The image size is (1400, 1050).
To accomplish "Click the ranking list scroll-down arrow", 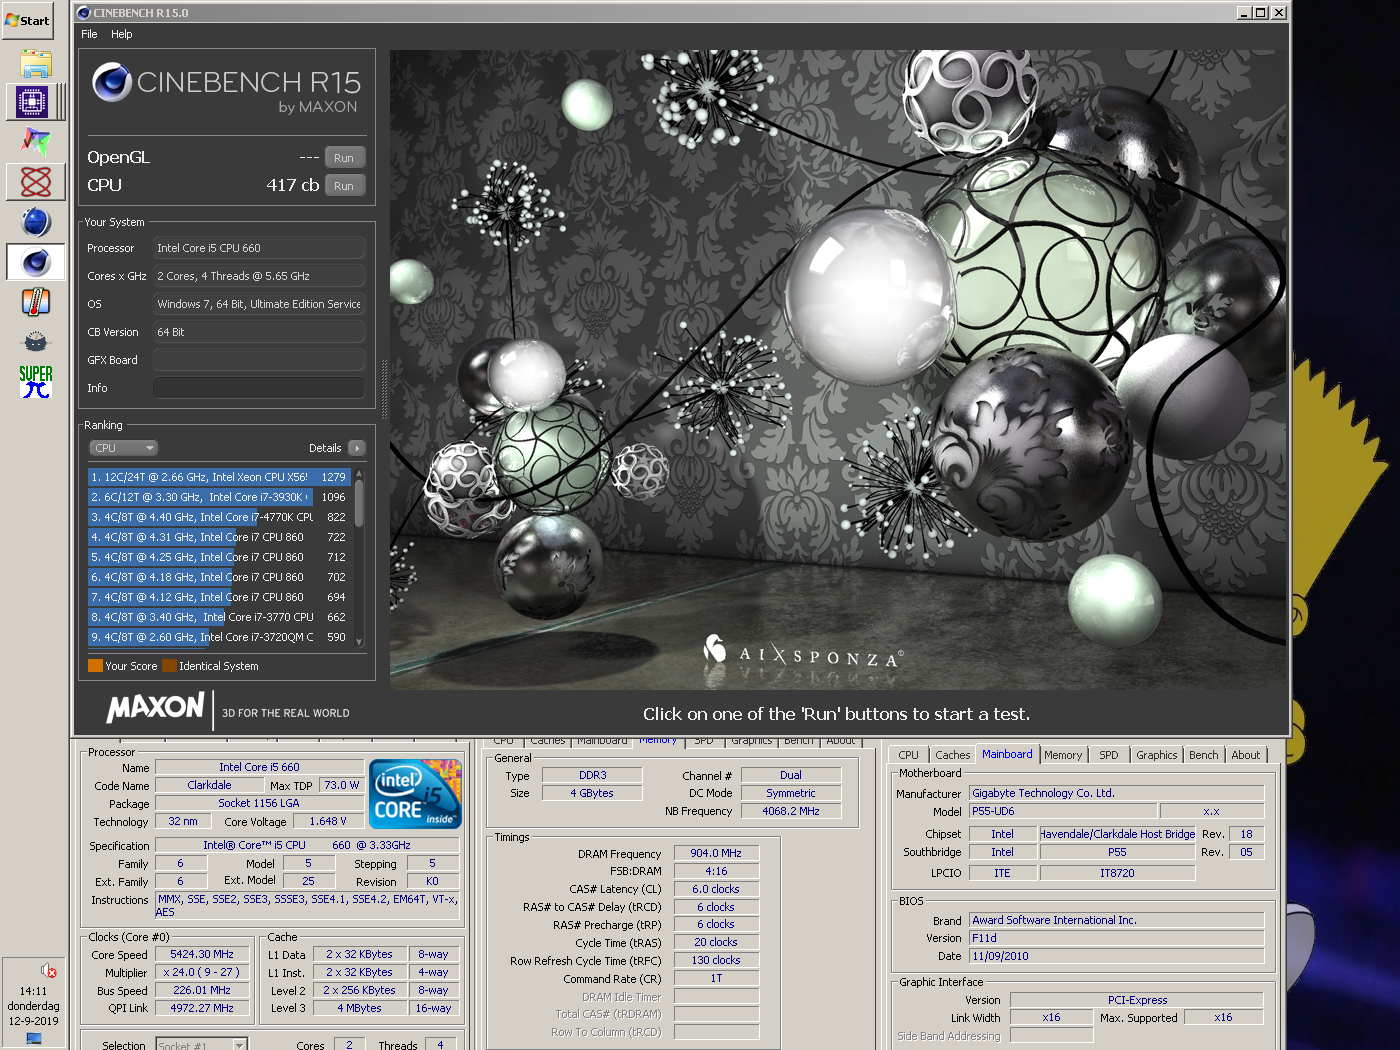I will pos(359,642).
